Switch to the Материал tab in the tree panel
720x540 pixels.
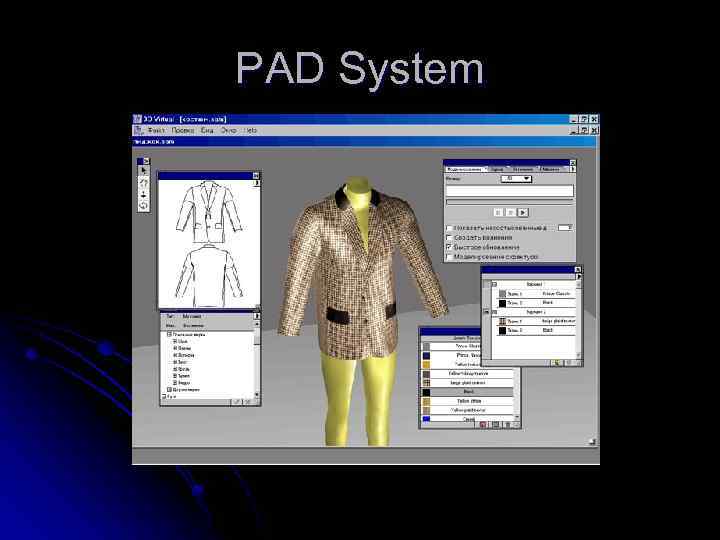(192, 316)
